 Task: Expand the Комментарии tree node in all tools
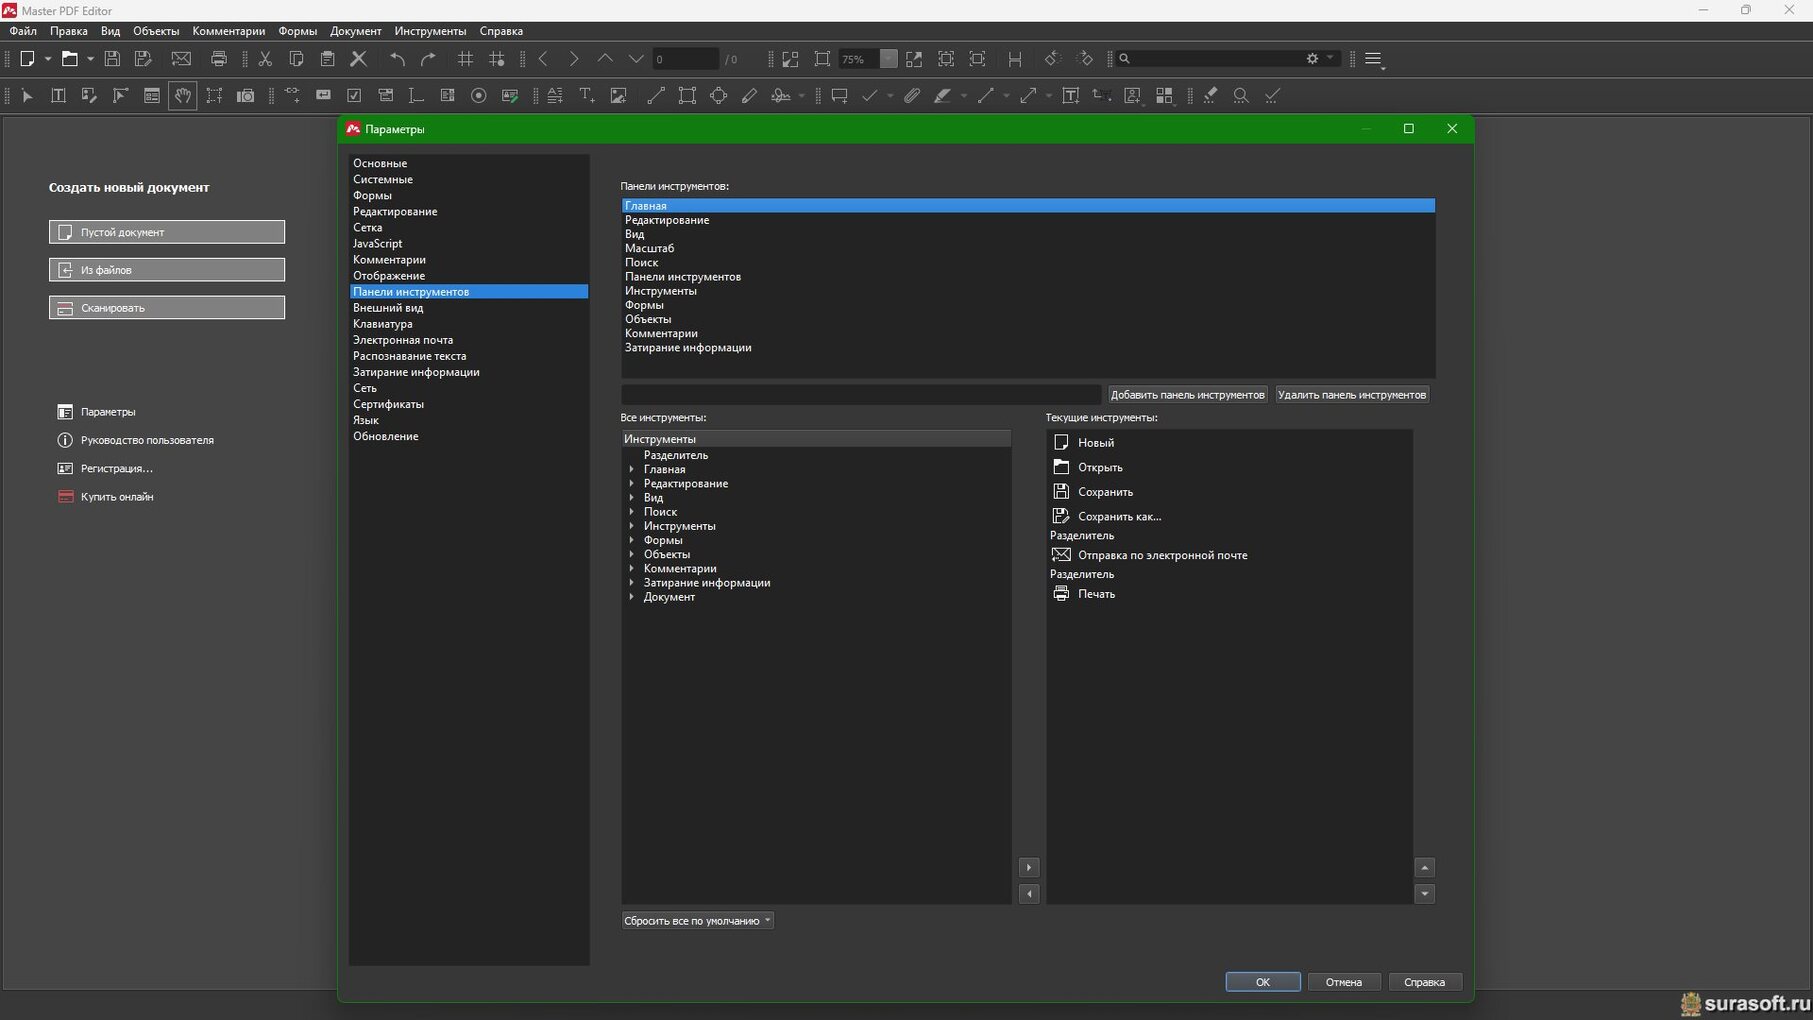pyautogui.click(x=631, y=568)
